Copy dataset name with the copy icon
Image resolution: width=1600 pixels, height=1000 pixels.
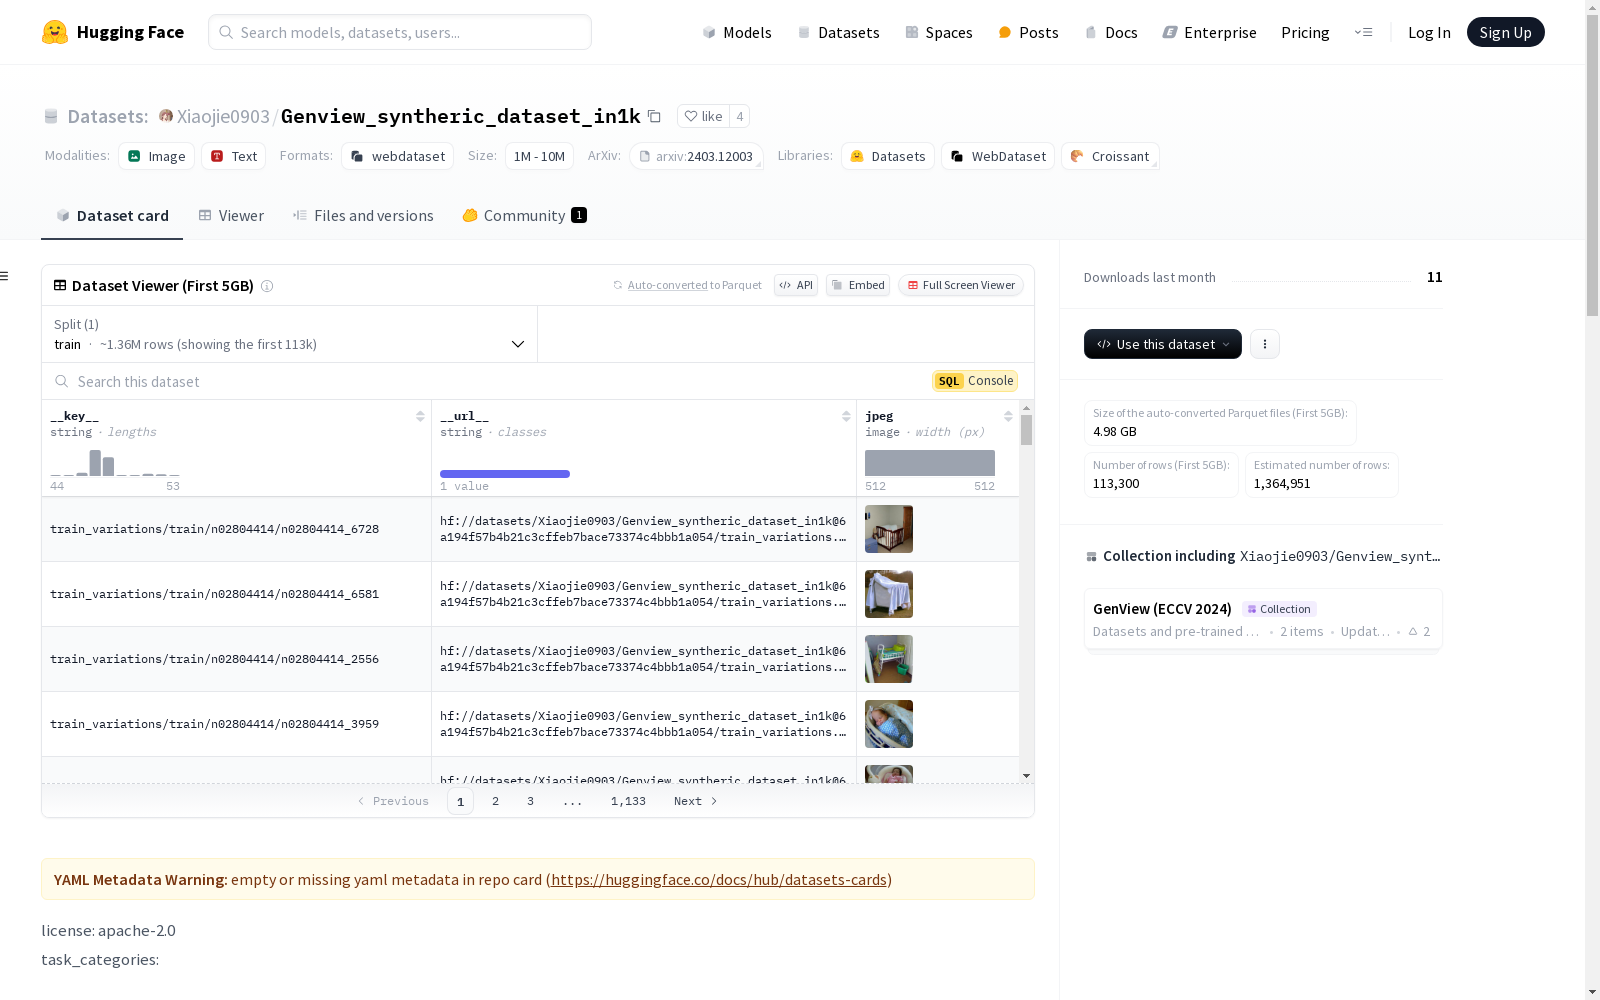tap(654, 116)
